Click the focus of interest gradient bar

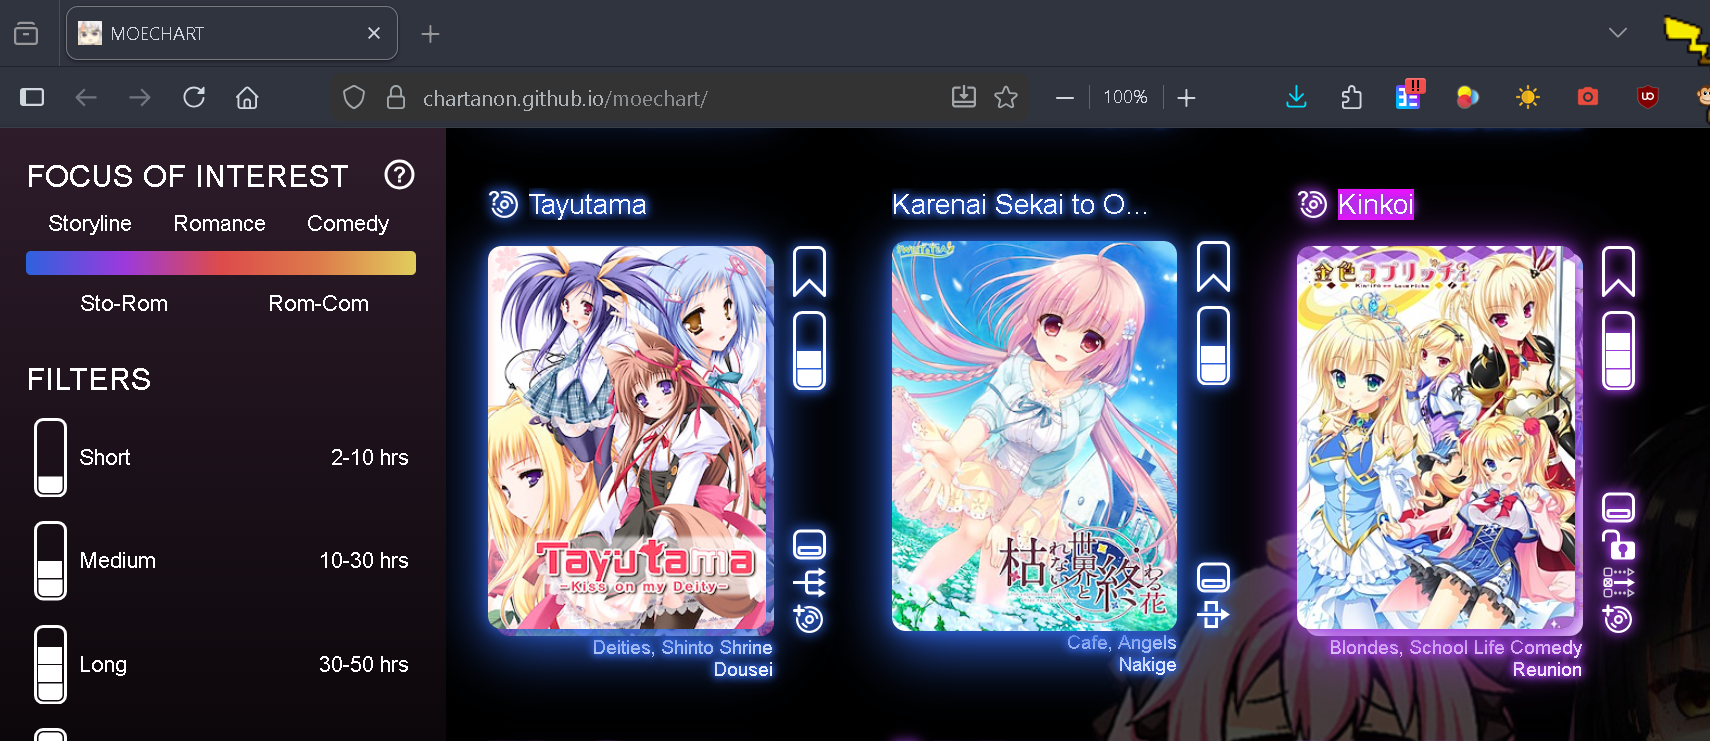pos(221,263)
